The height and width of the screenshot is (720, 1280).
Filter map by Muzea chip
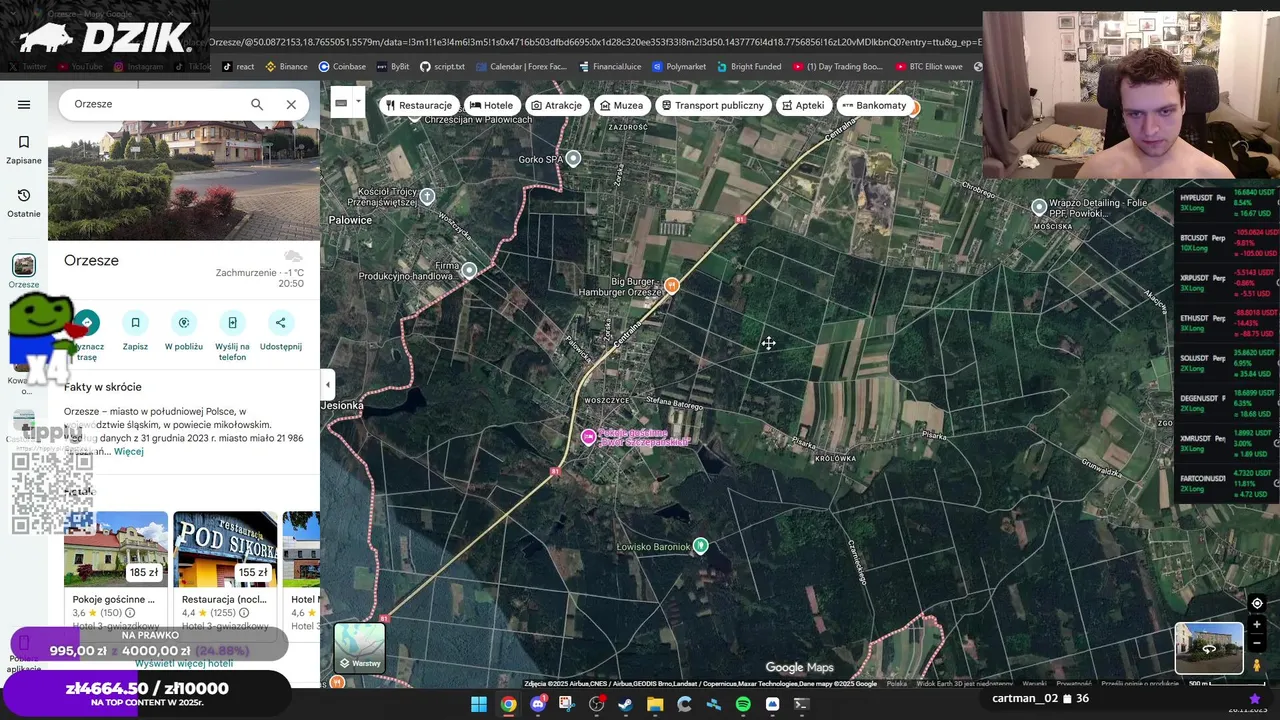[621, 105]
